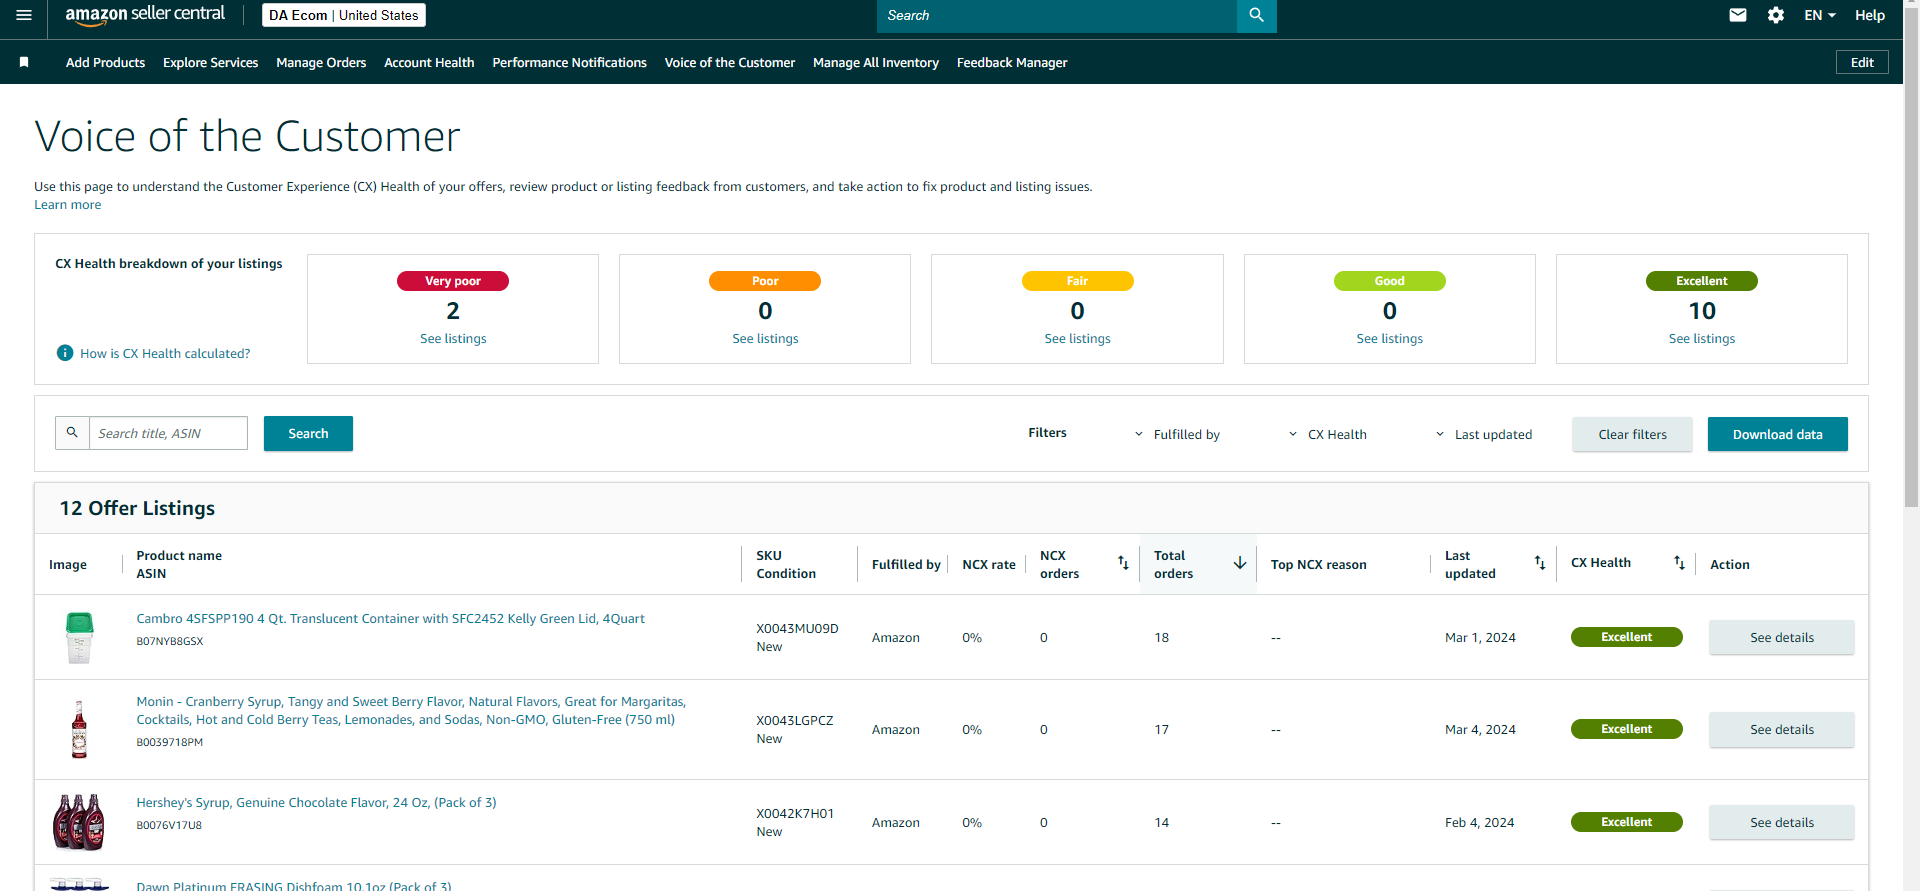This screenshot has width=1920, height=891.
Task: Go to Manage Orders
Action: (321, 62)
